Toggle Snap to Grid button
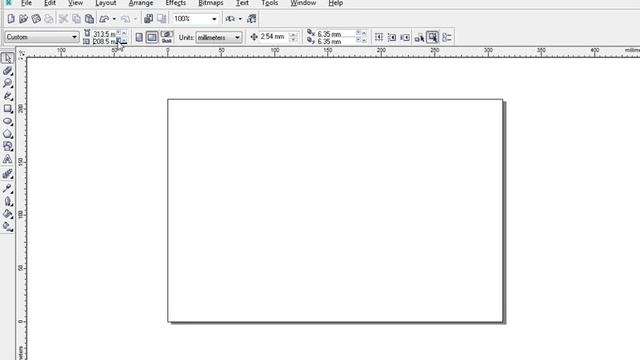This screenshot has height=360, width=640. 379,38
